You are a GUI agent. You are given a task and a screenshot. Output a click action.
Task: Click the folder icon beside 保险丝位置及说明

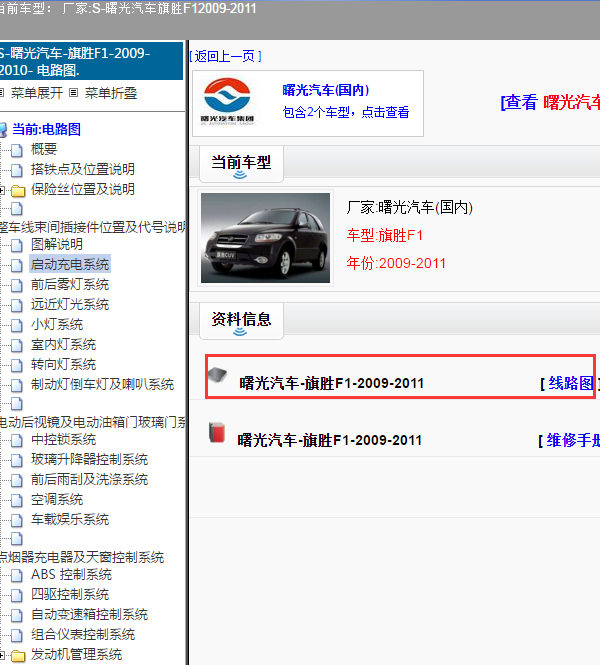[x=18, y=190]
